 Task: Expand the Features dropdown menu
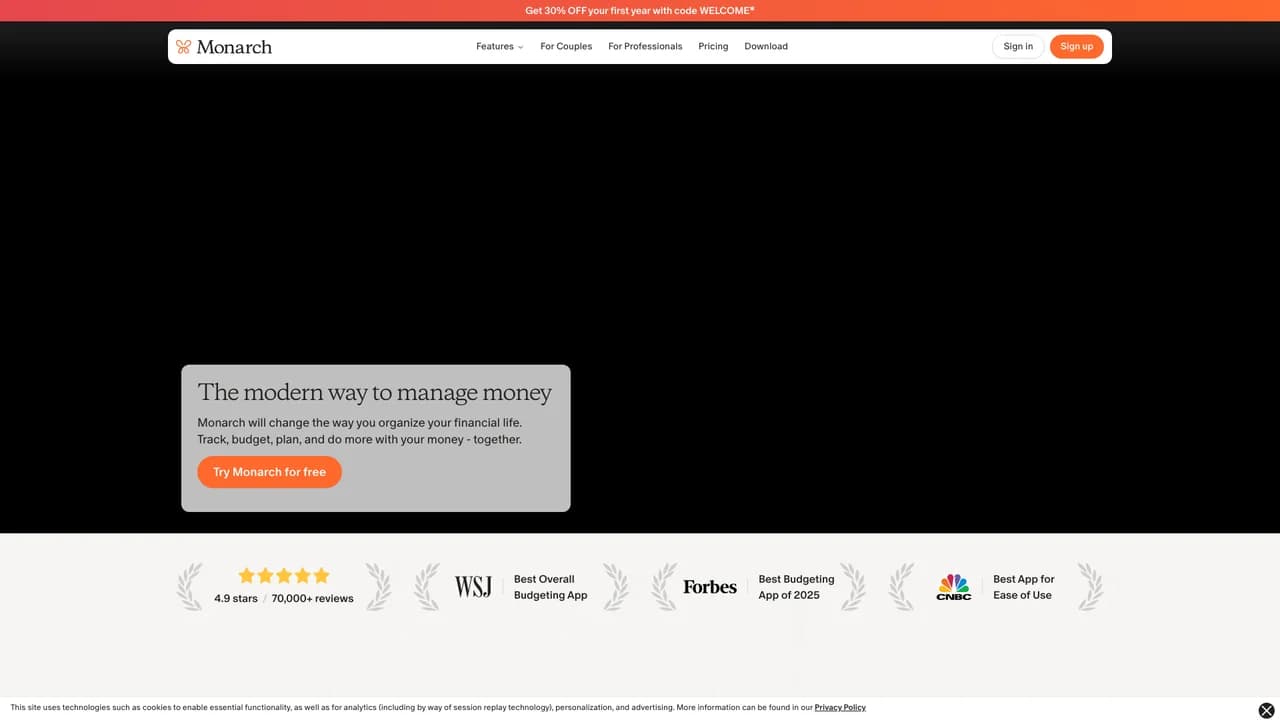point(500,46)
